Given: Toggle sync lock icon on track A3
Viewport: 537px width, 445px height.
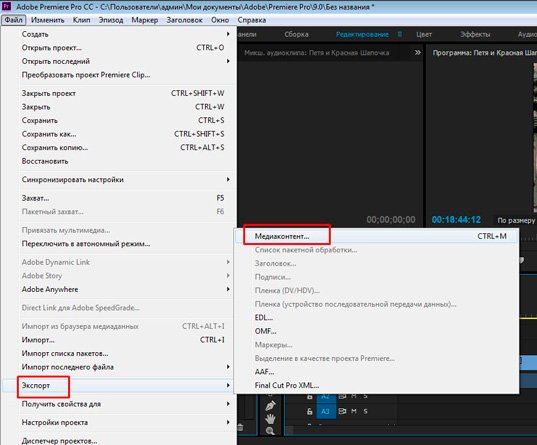Looking at the screenshot, I should 342,411.
